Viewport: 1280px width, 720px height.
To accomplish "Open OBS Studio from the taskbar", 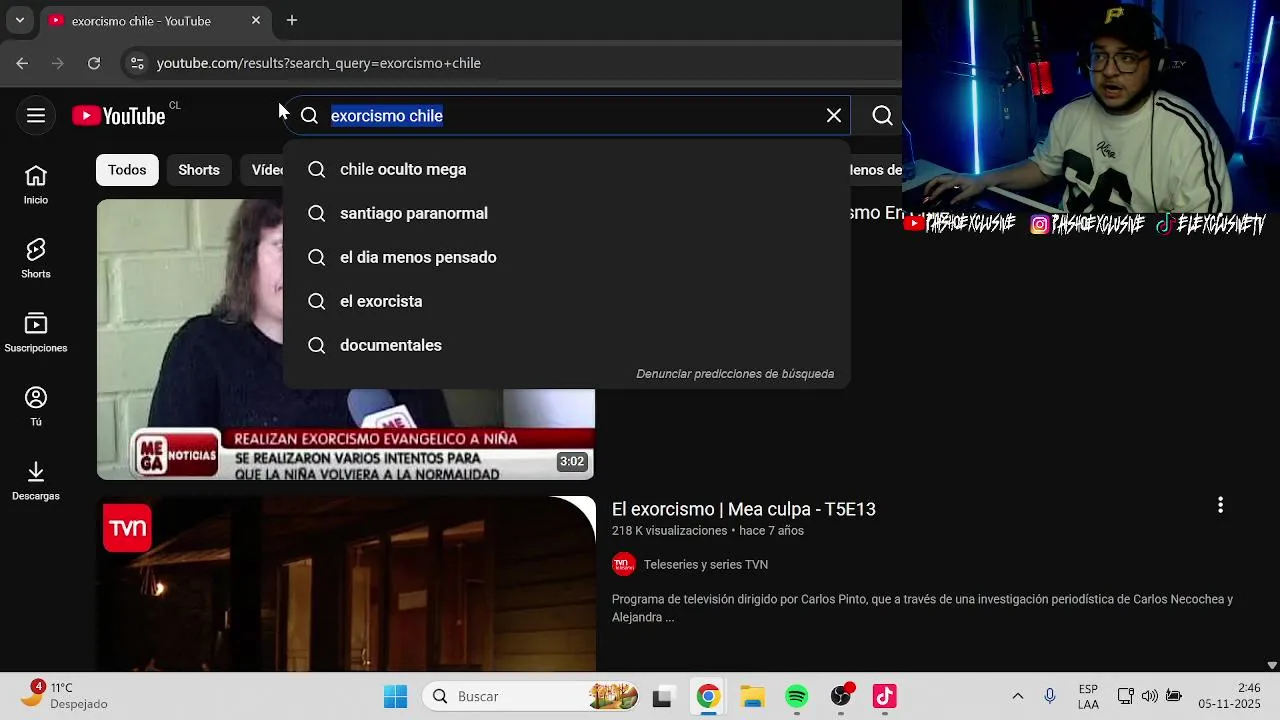I will (x=841, y=697).
